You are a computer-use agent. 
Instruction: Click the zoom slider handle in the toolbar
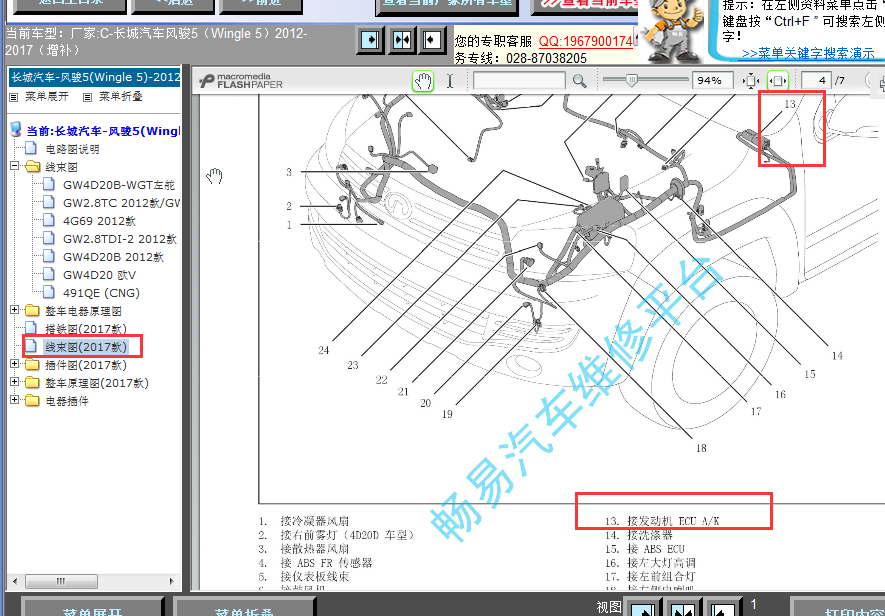point(631,81)
